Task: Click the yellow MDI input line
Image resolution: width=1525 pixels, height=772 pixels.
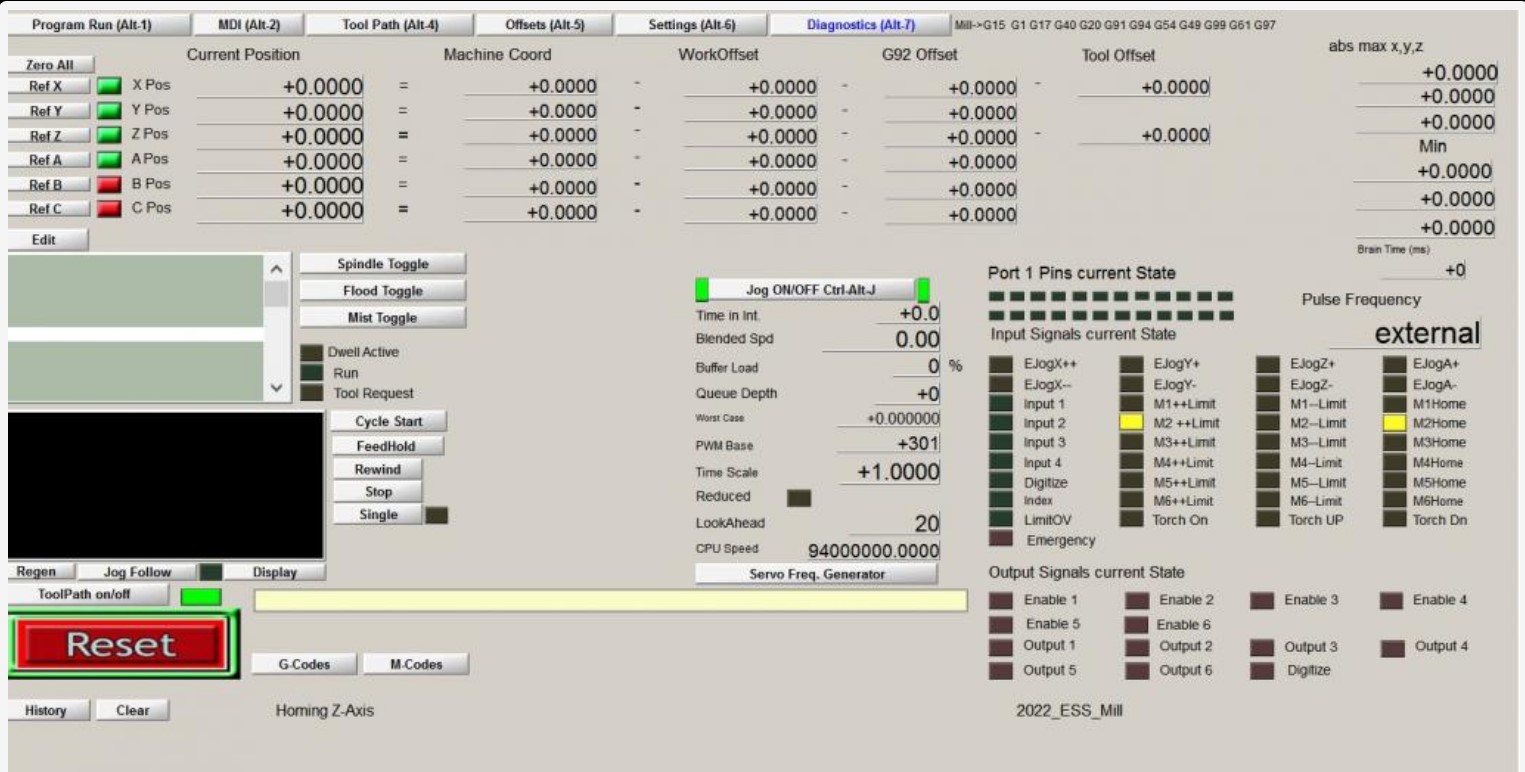Action: [610, 600]
